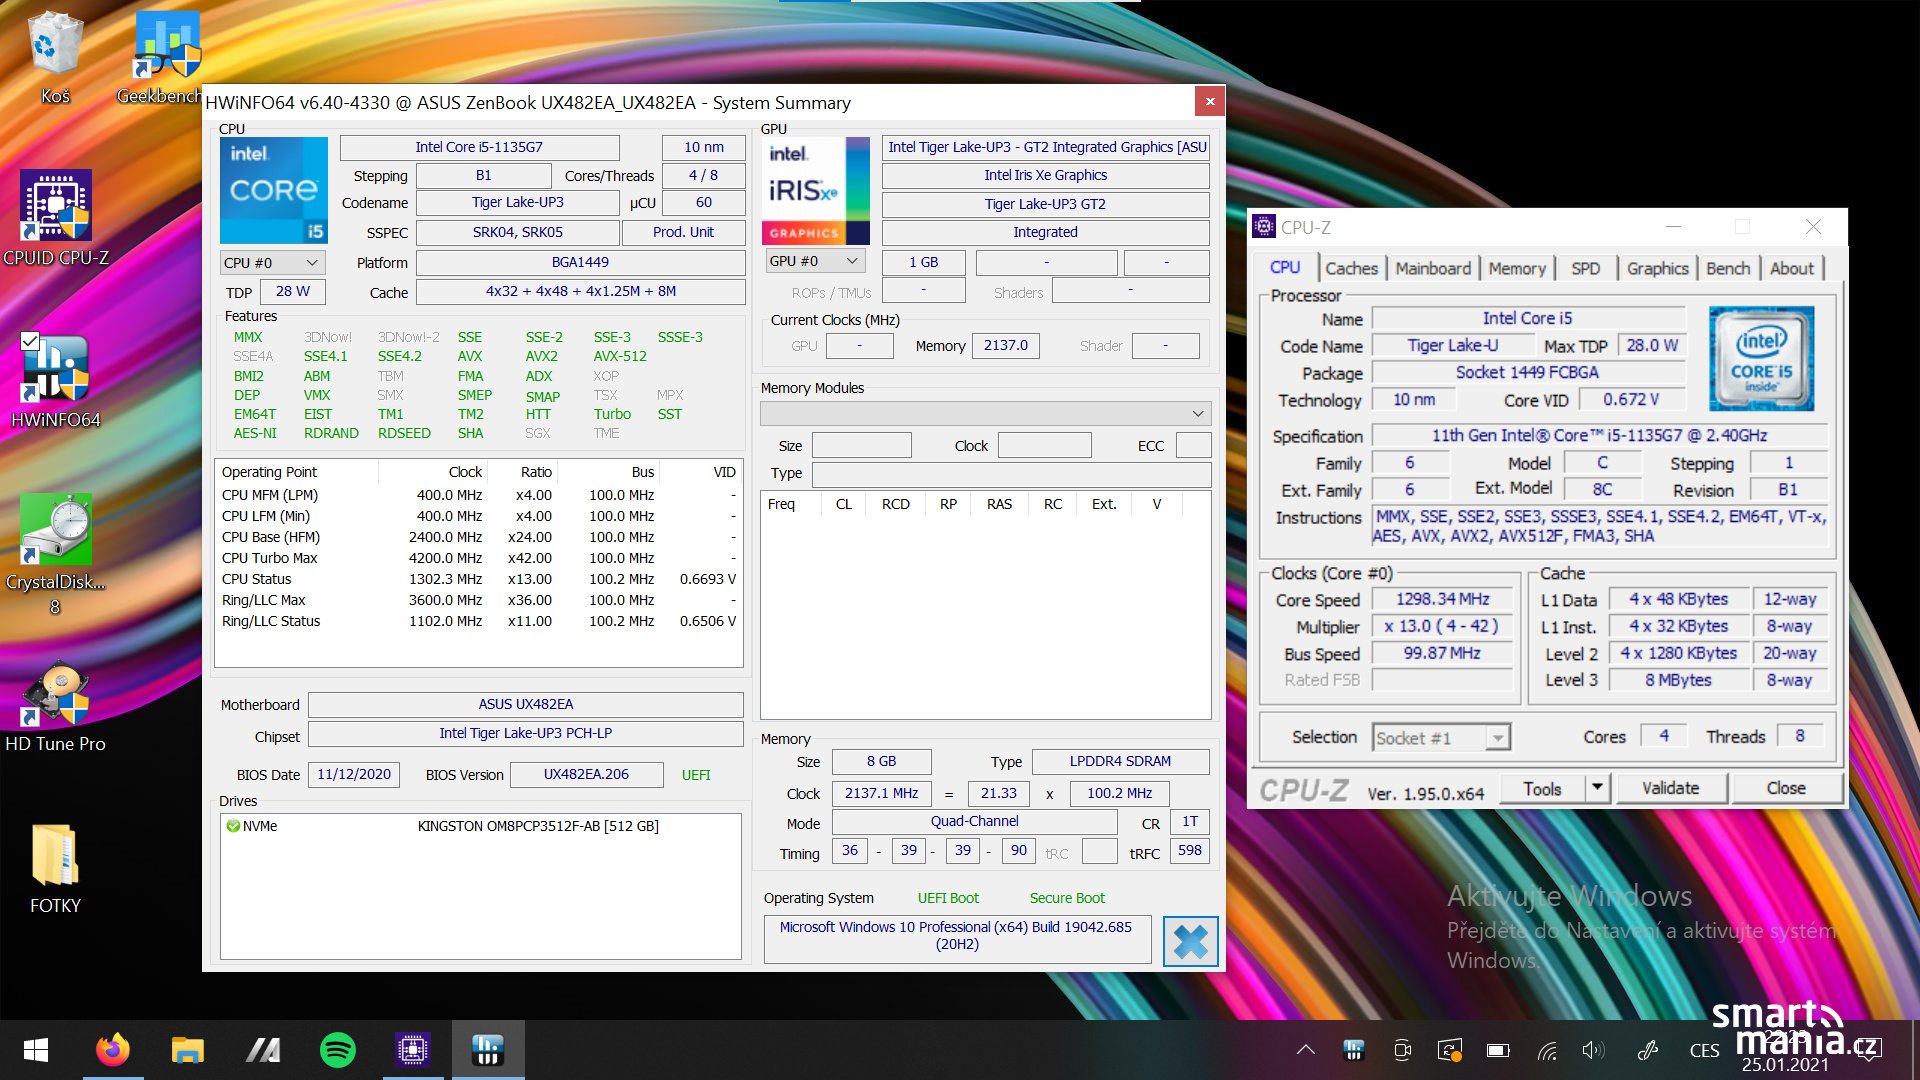Switch to the Graphics tab in CPU-Z
Image resolution: width=1920 pixels, height=1080 pixels.
pos(1657,268)
